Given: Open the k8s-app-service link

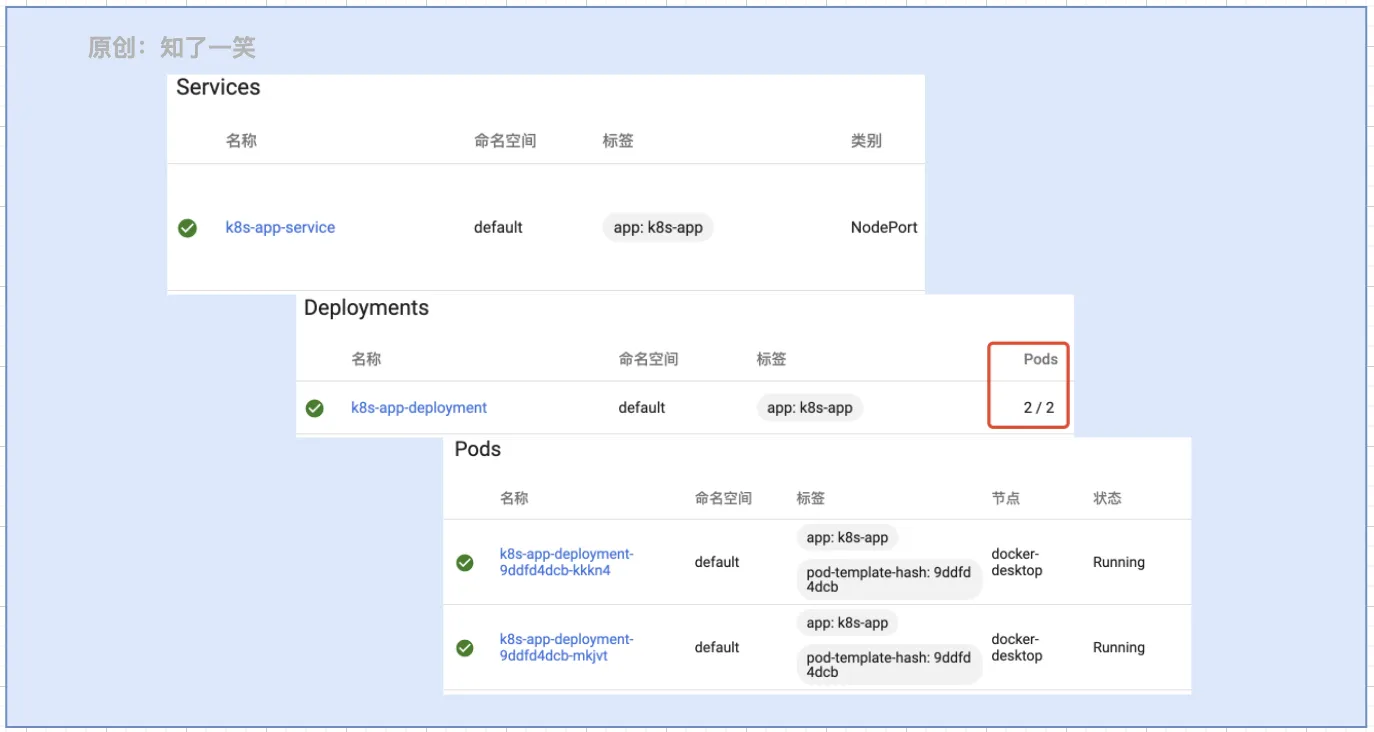Looking at the screenshot, I should [280, 227].
